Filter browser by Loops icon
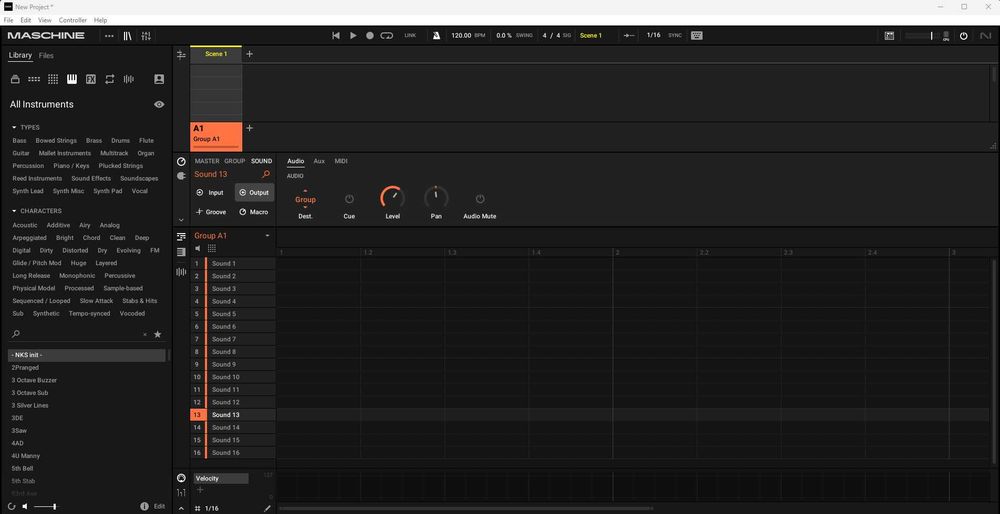 tap(110, 79)
